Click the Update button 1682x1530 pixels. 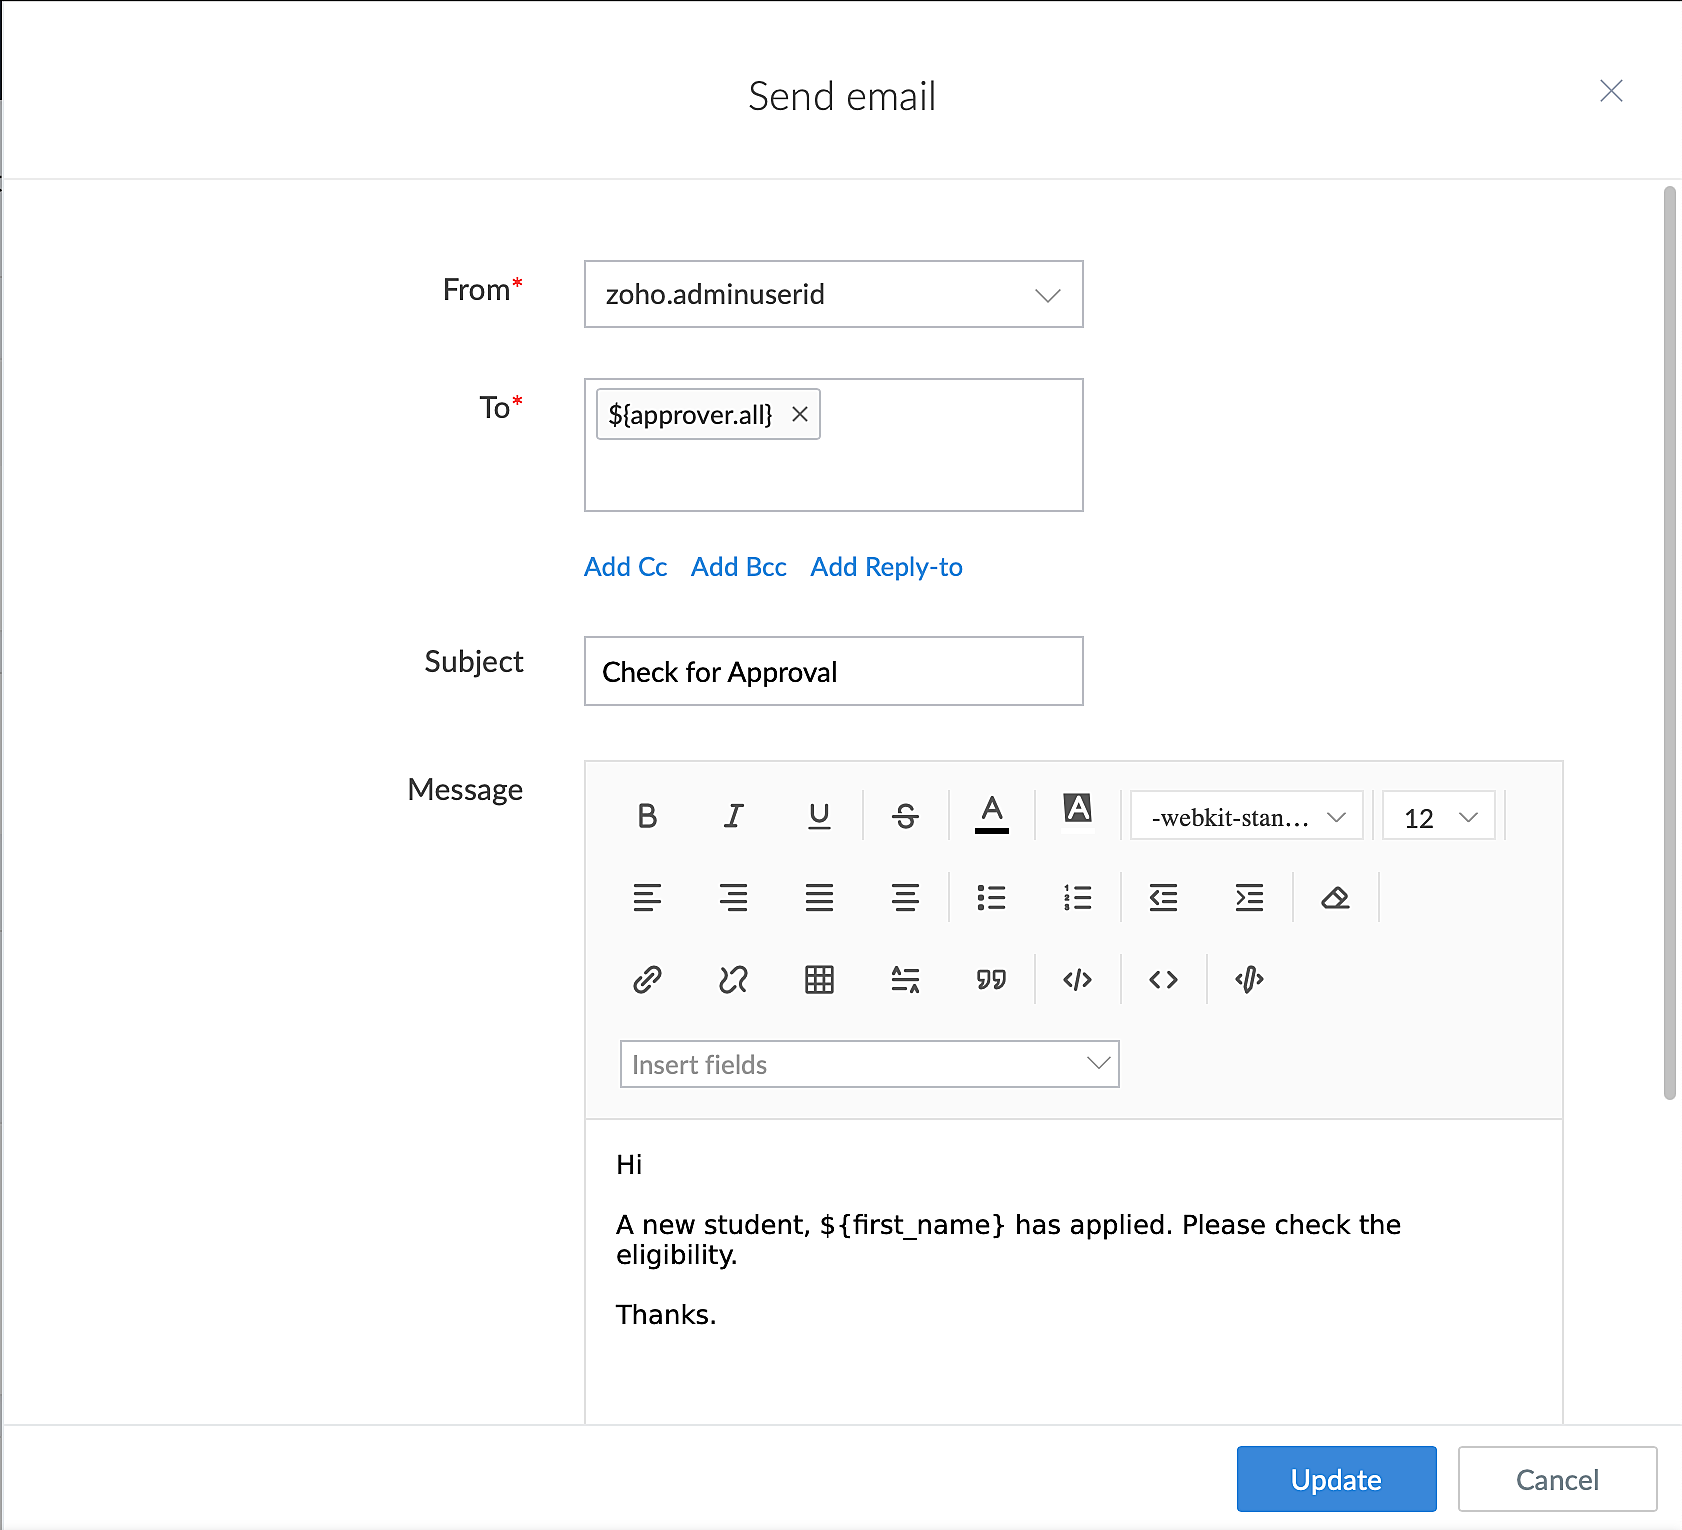[1336, 1479]
